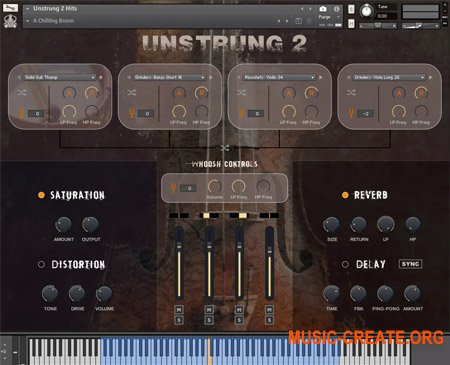The width and height of the screenshot is (450, 365).
Task: Click the master Tune knob in the header
Action: pyautogui.click(x=366, y=11)
